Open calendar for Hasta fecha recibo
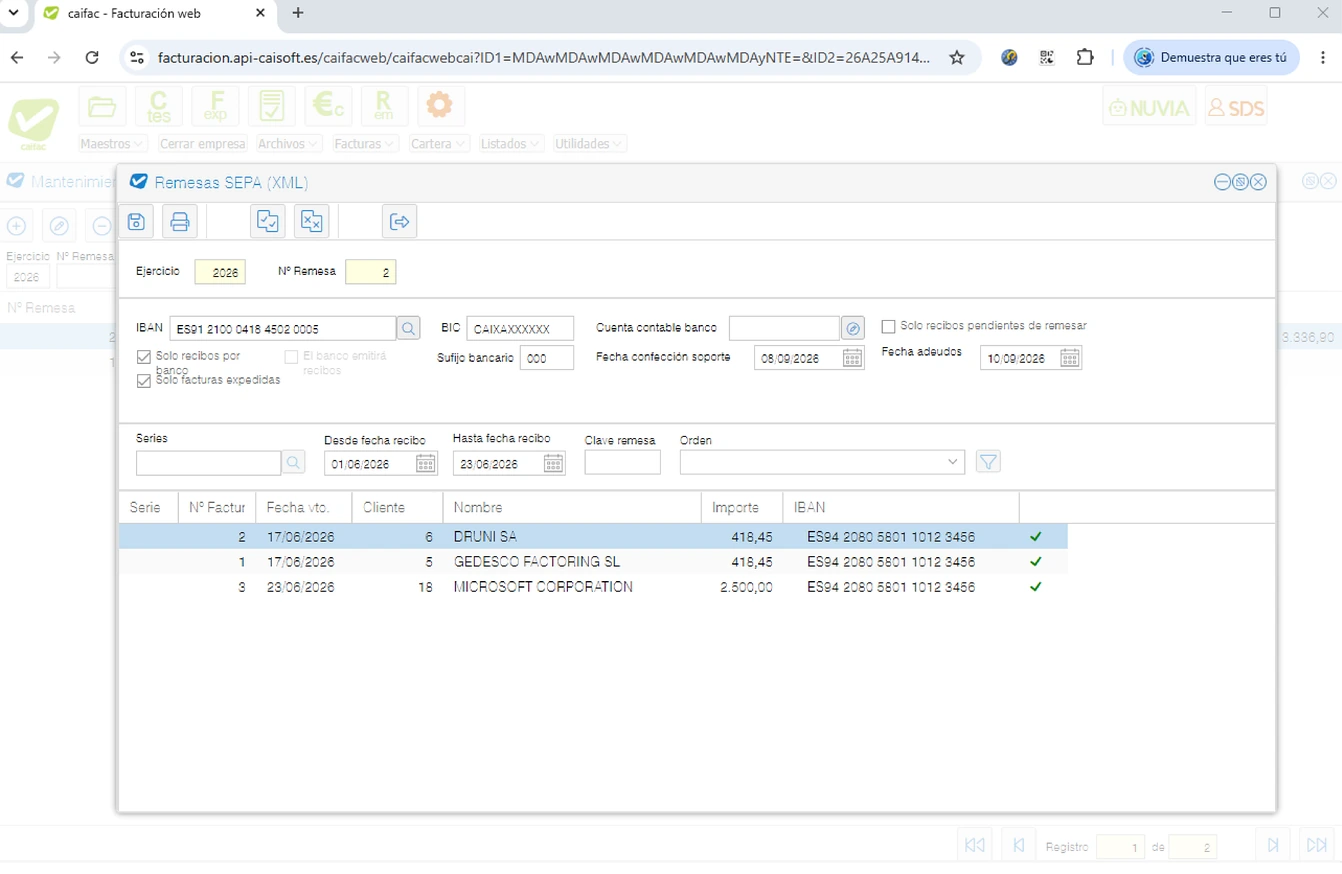The image size is (1342, 874). 553,463
